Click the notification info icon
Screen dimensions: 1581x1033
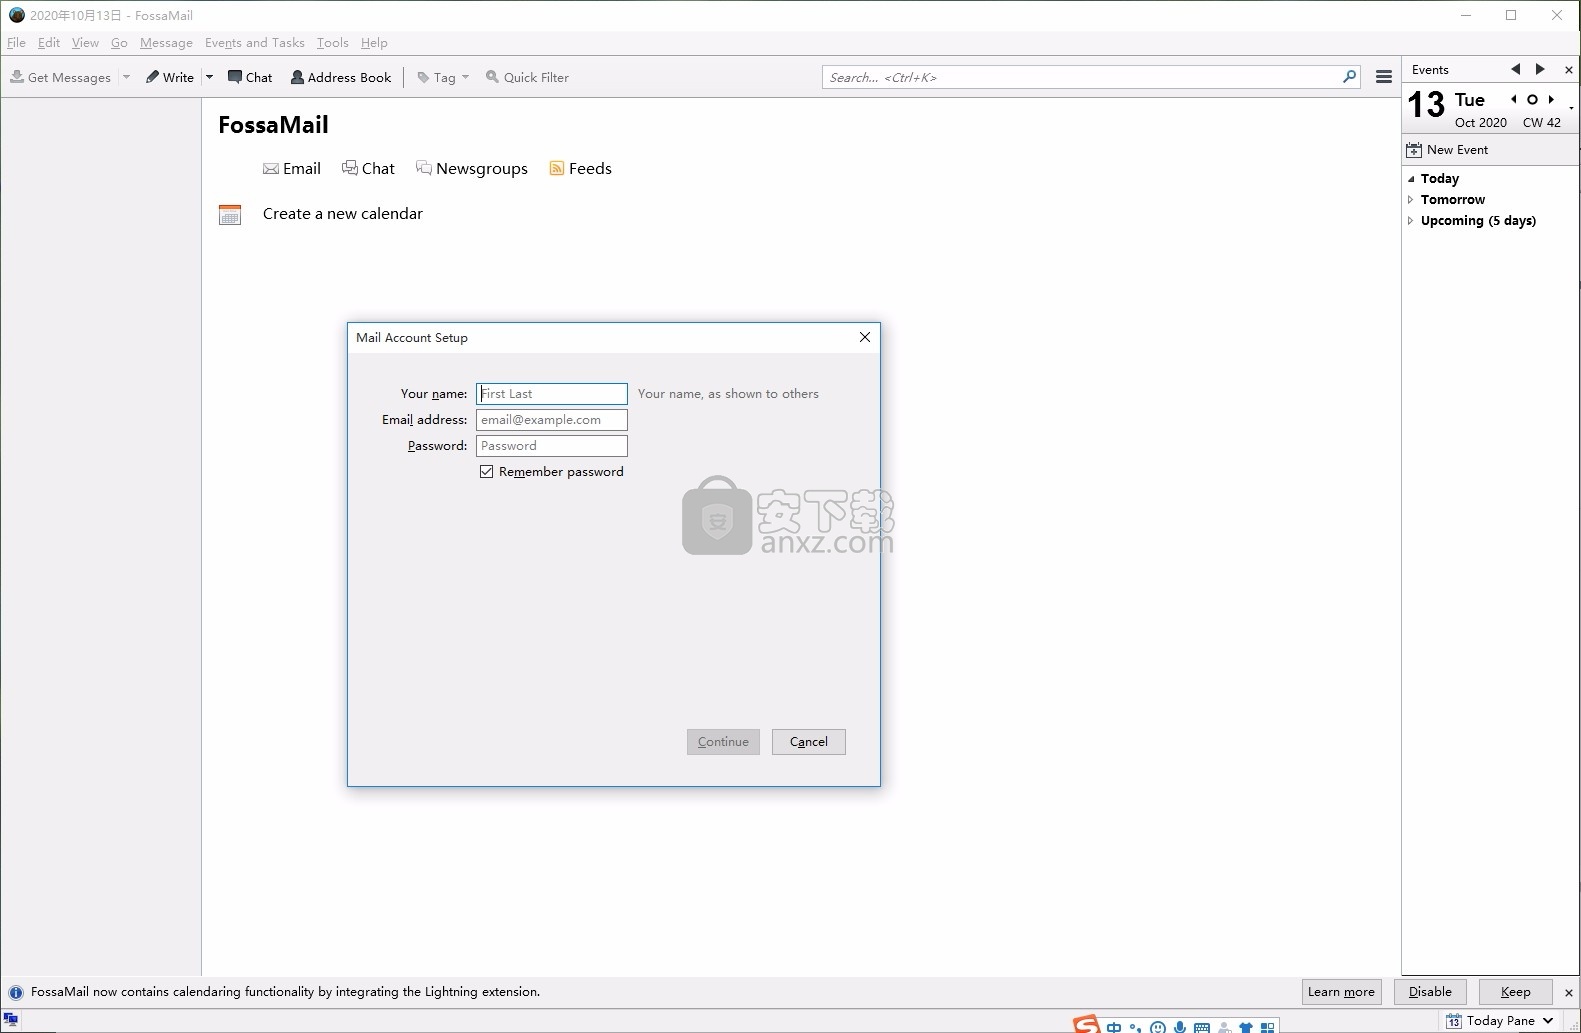(x=16, y=992)
